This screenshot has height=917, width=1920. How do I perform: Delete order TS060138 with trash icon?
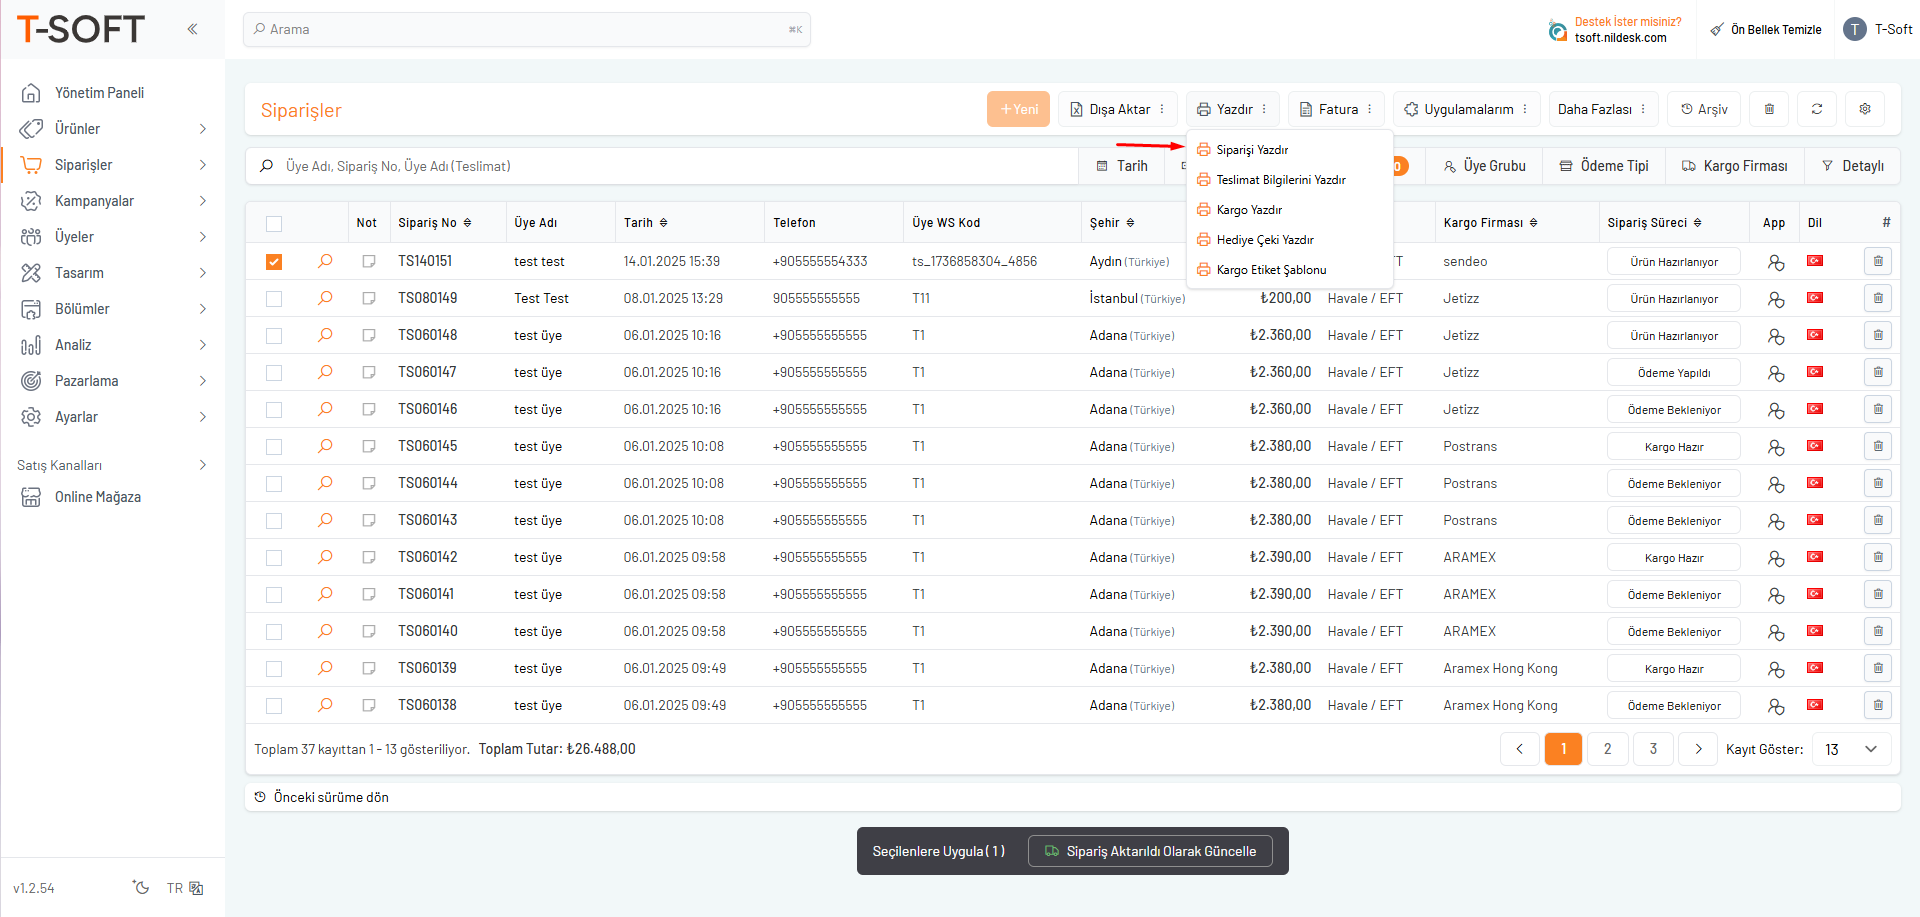click(x=1877, y=705)
